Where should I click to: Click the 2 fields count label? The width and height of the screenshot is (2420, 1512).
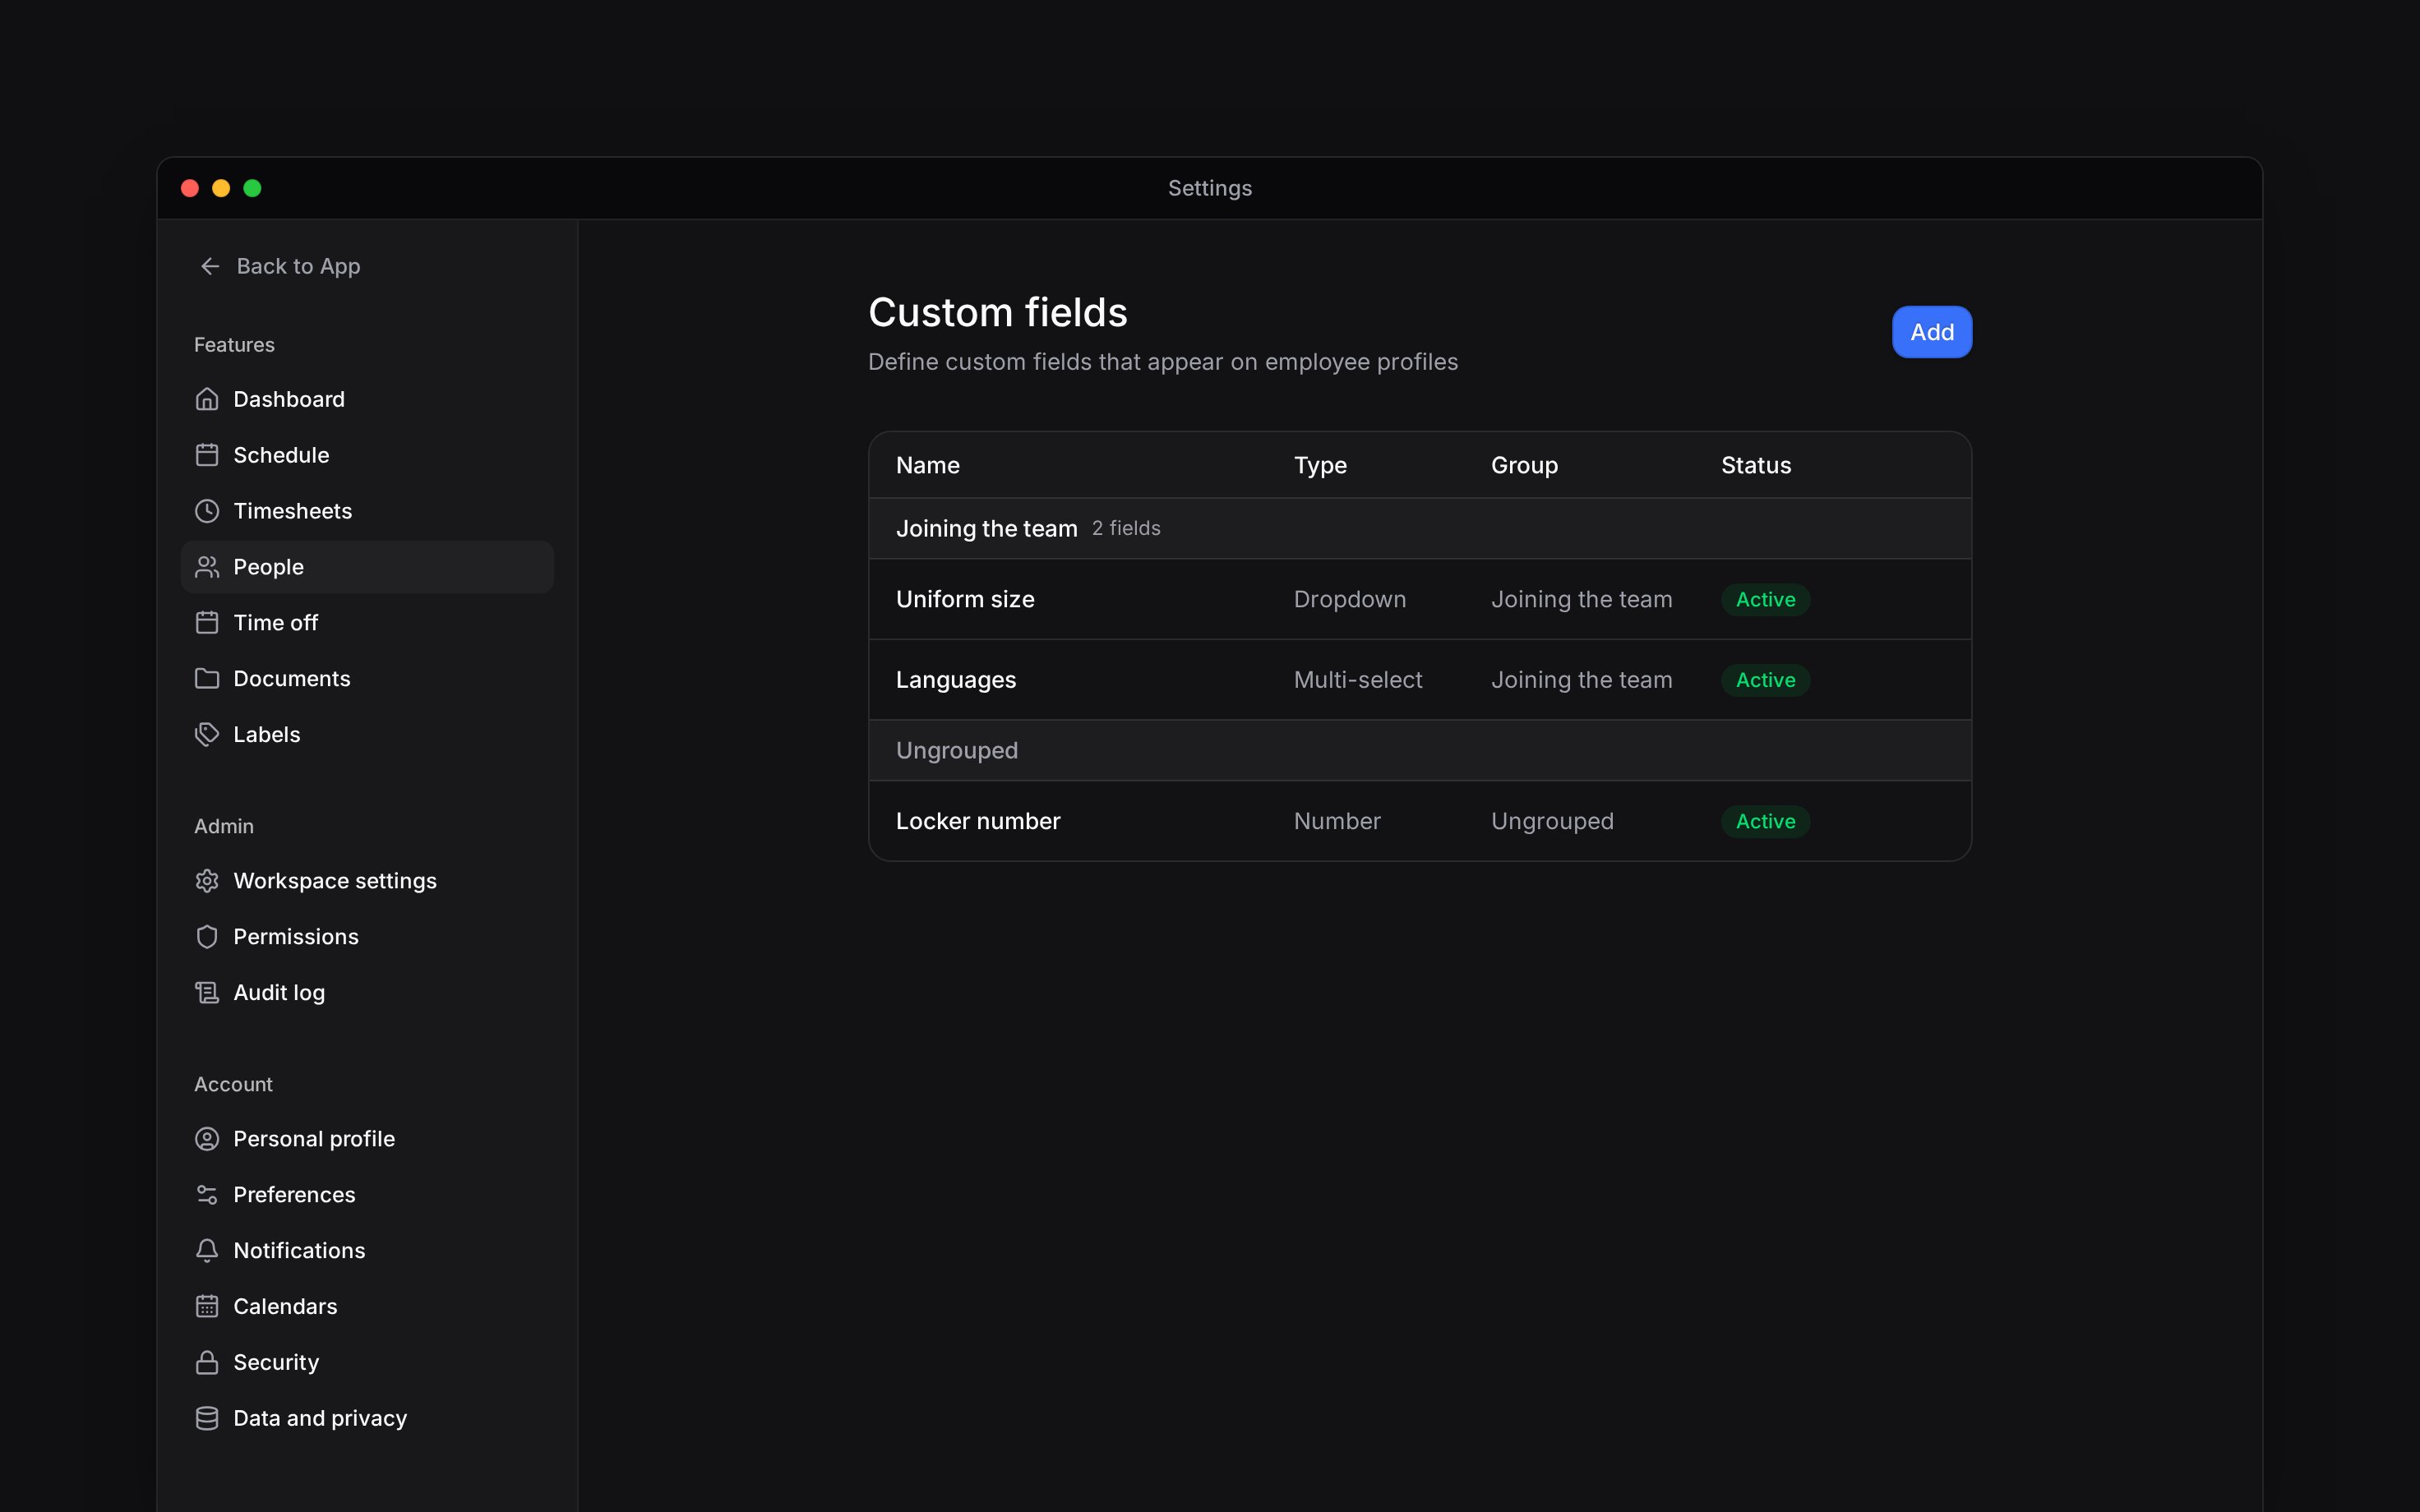tap(1126, 528)
